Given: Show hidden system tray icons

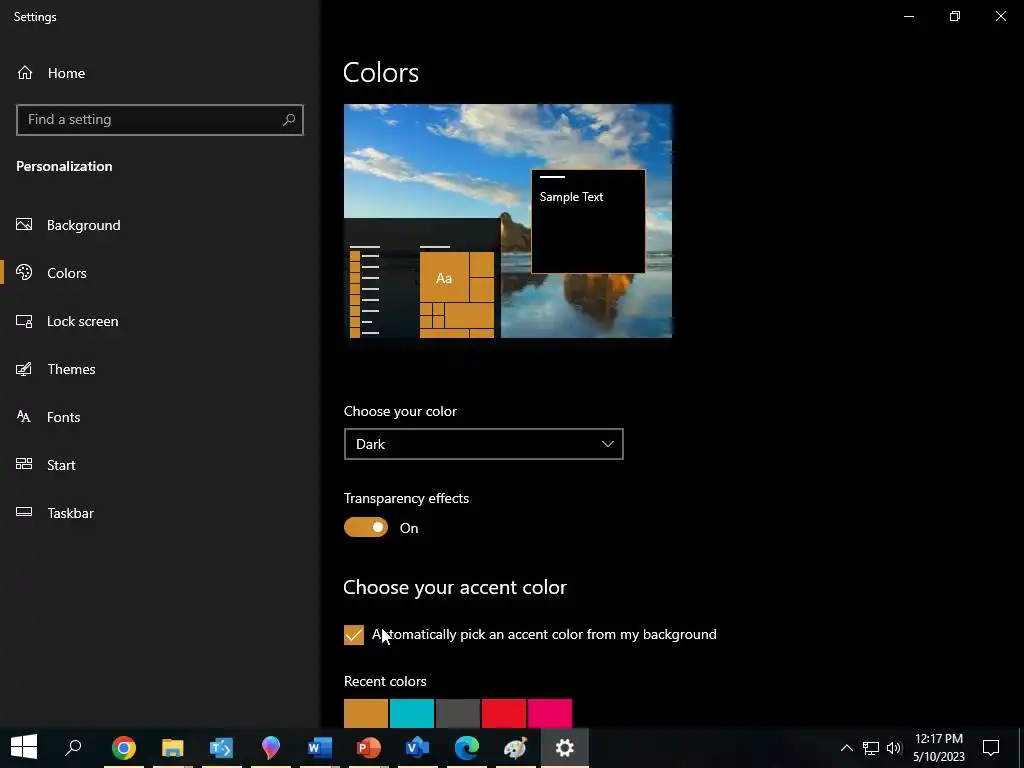Looking at the screenshot, I should pyautogui.click(x=846, y=748).
